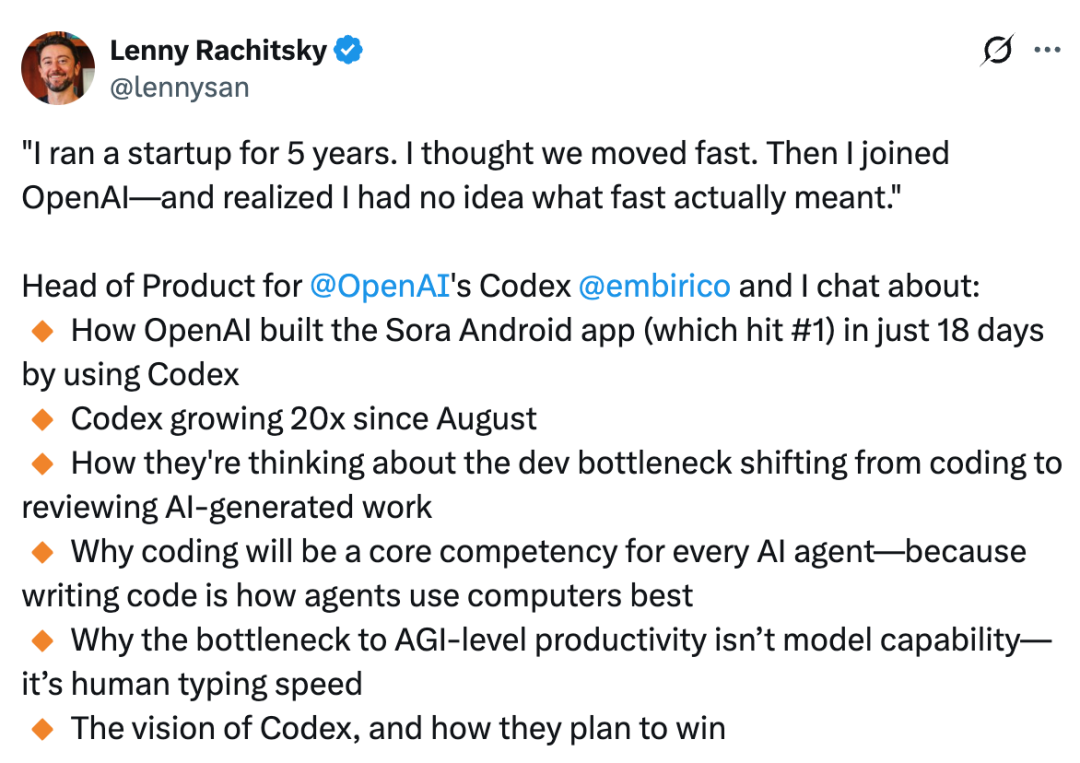Open the Grok explain-post slashed circle icon

(x=997, y=50)
